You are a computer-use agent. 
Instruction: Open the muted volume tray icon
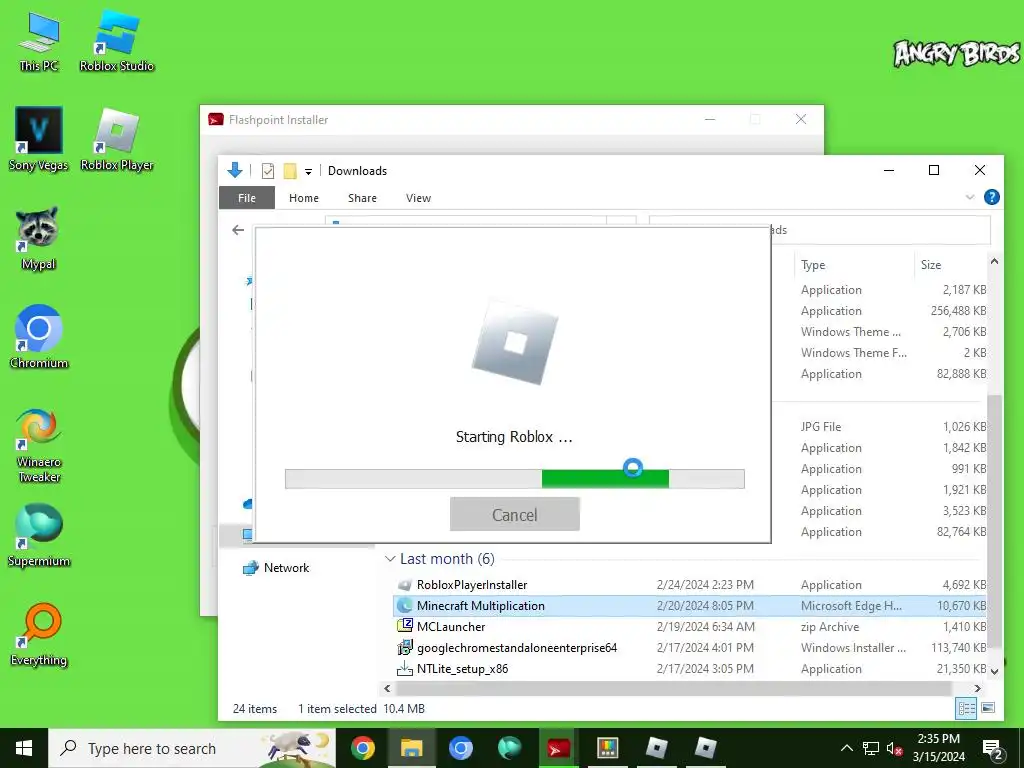(x=894, y=748)
